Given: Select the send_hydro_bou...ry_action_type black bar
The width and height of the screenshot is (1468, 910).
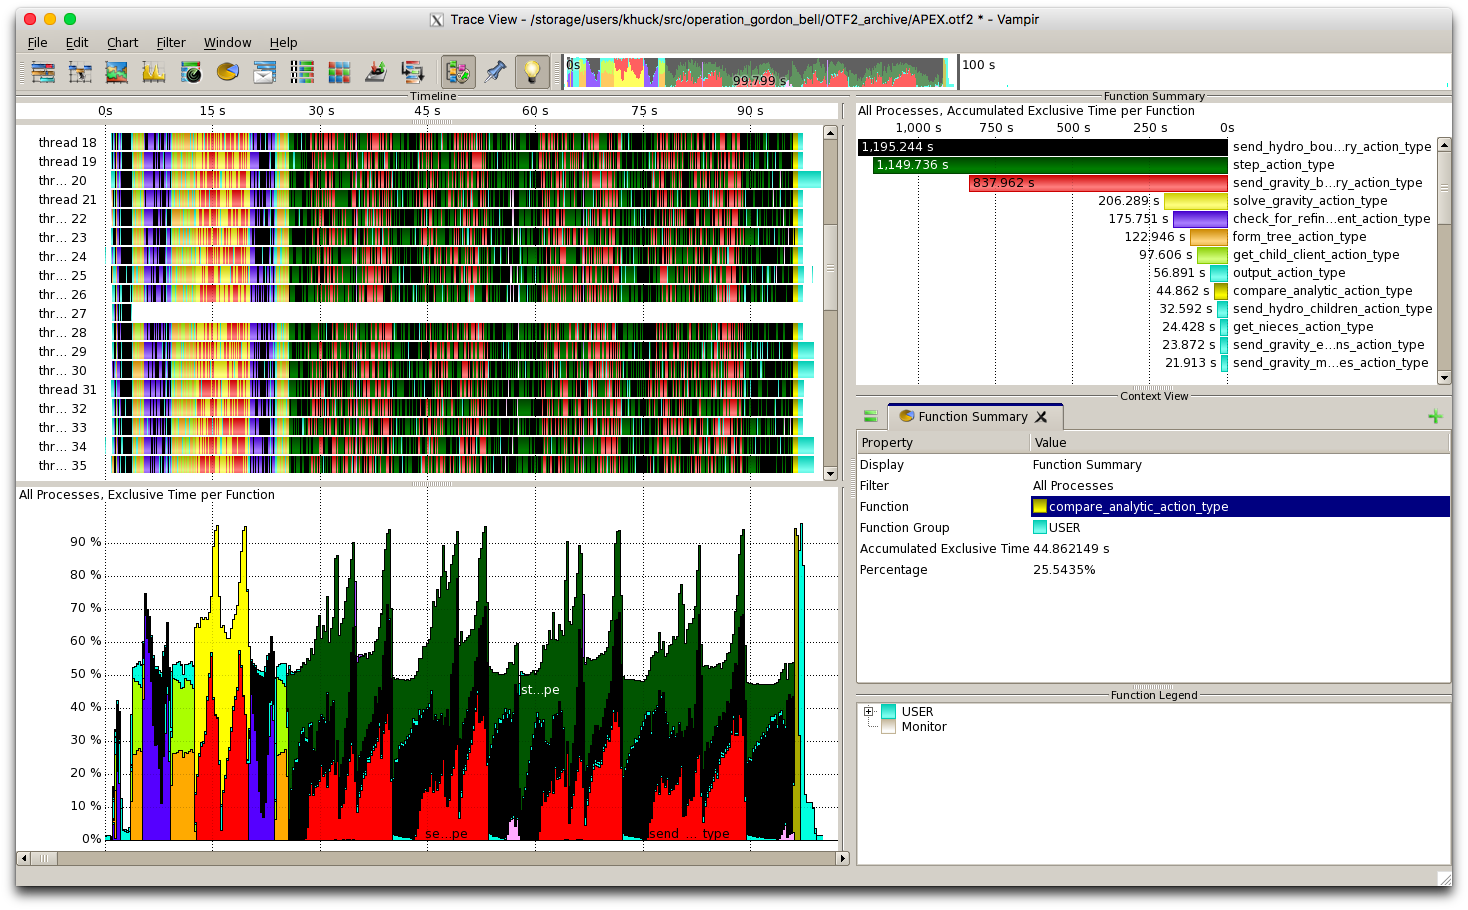Looking at the screenshot, I should (x=1043, y=147).
